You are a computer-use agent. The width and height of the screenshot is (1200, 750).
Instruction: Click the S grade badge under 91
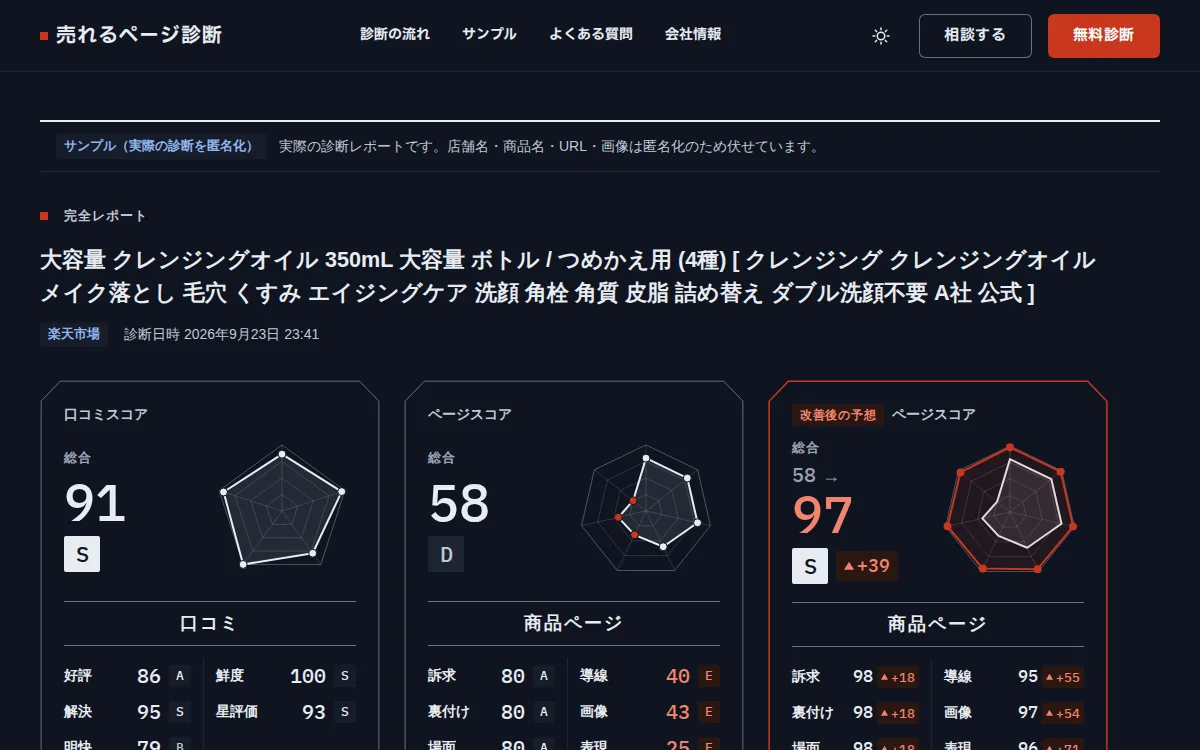[82, 554]
